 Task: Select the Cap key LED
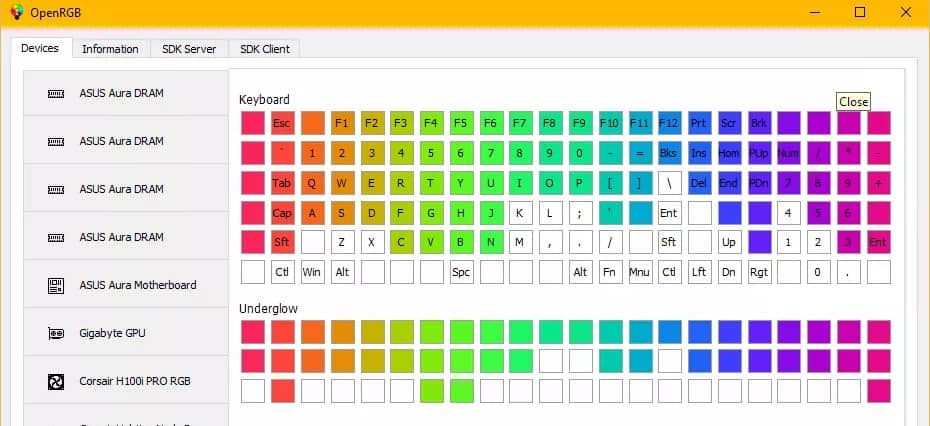(282, 212)
